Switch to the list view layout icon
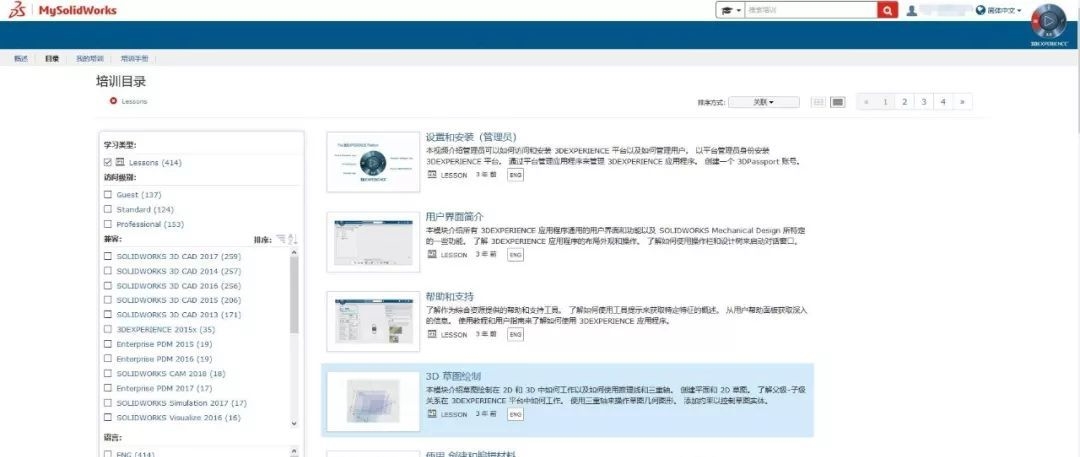1080x457 pixels. [838, 102]
